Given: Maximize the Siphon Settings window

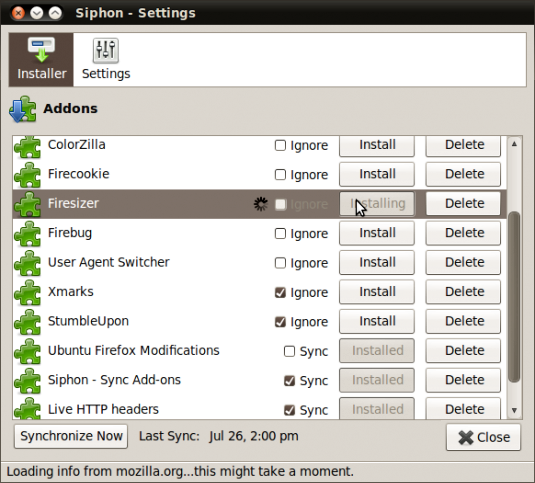Looking at the screenshot, I should point(55,13).
